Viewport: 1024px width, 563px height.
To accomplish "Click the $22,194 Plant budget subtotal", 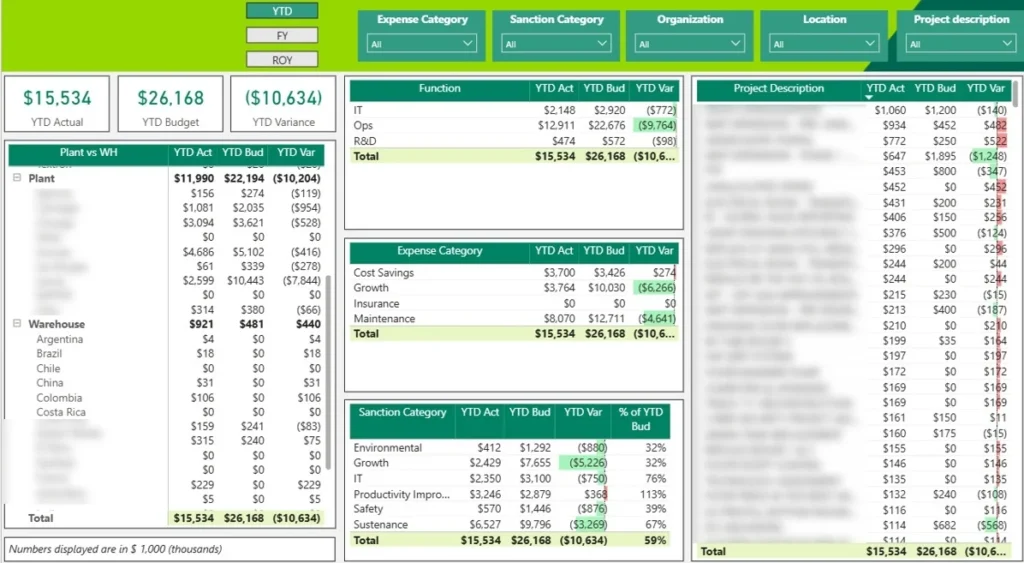I will click(x=244, y=178).
